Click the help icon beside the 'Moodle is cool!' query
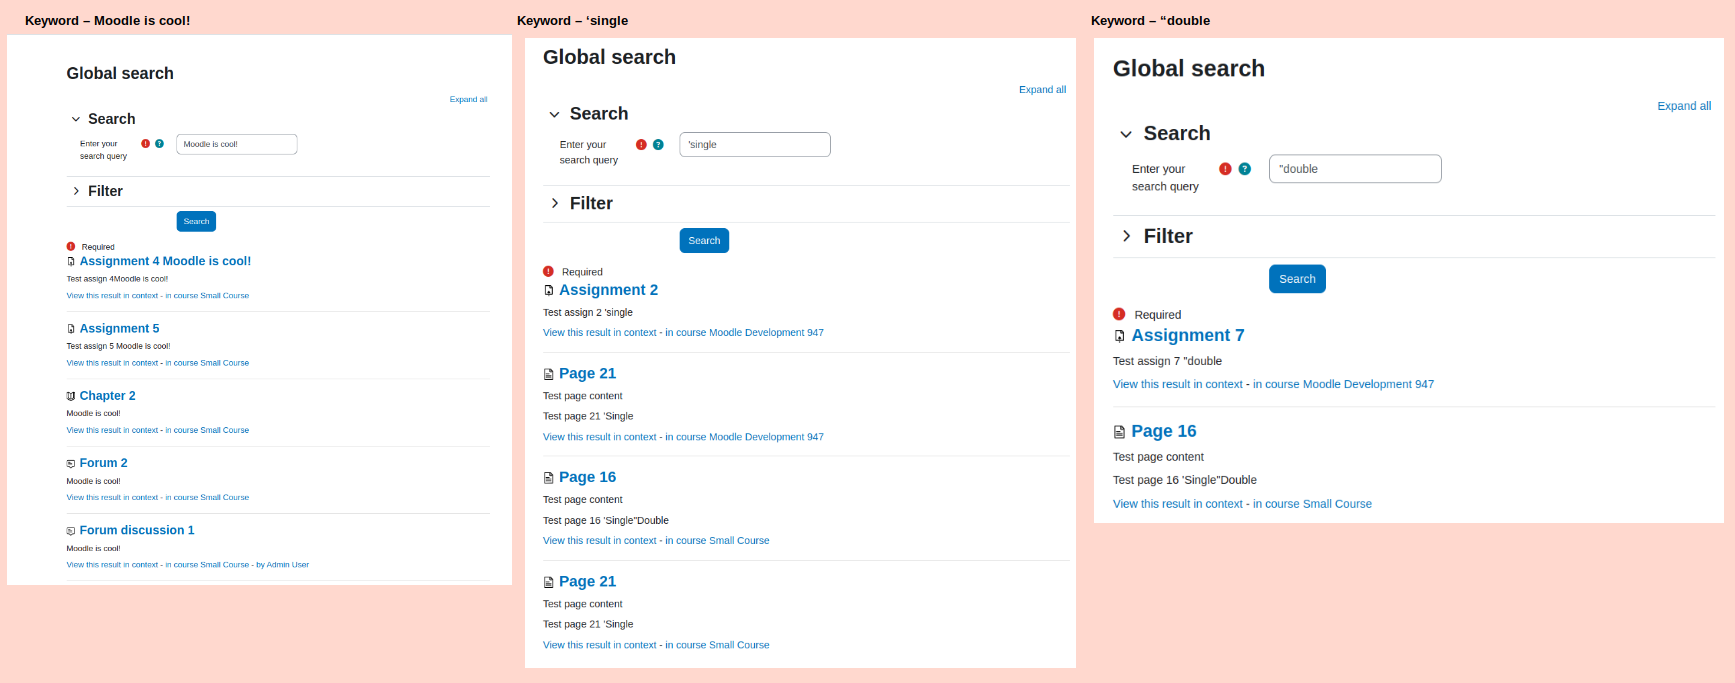 point(159,144)
